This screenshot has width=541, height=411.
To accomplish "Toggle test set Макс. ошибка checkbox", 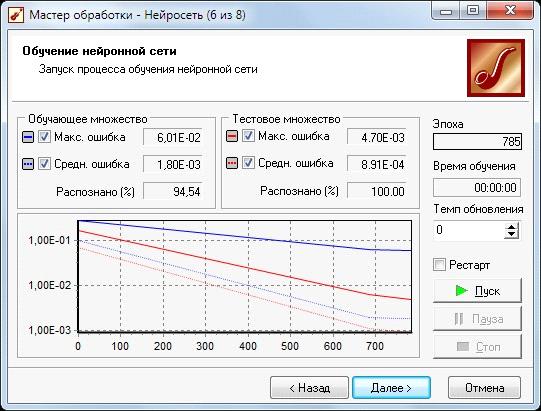I will [x=248, y=136].
